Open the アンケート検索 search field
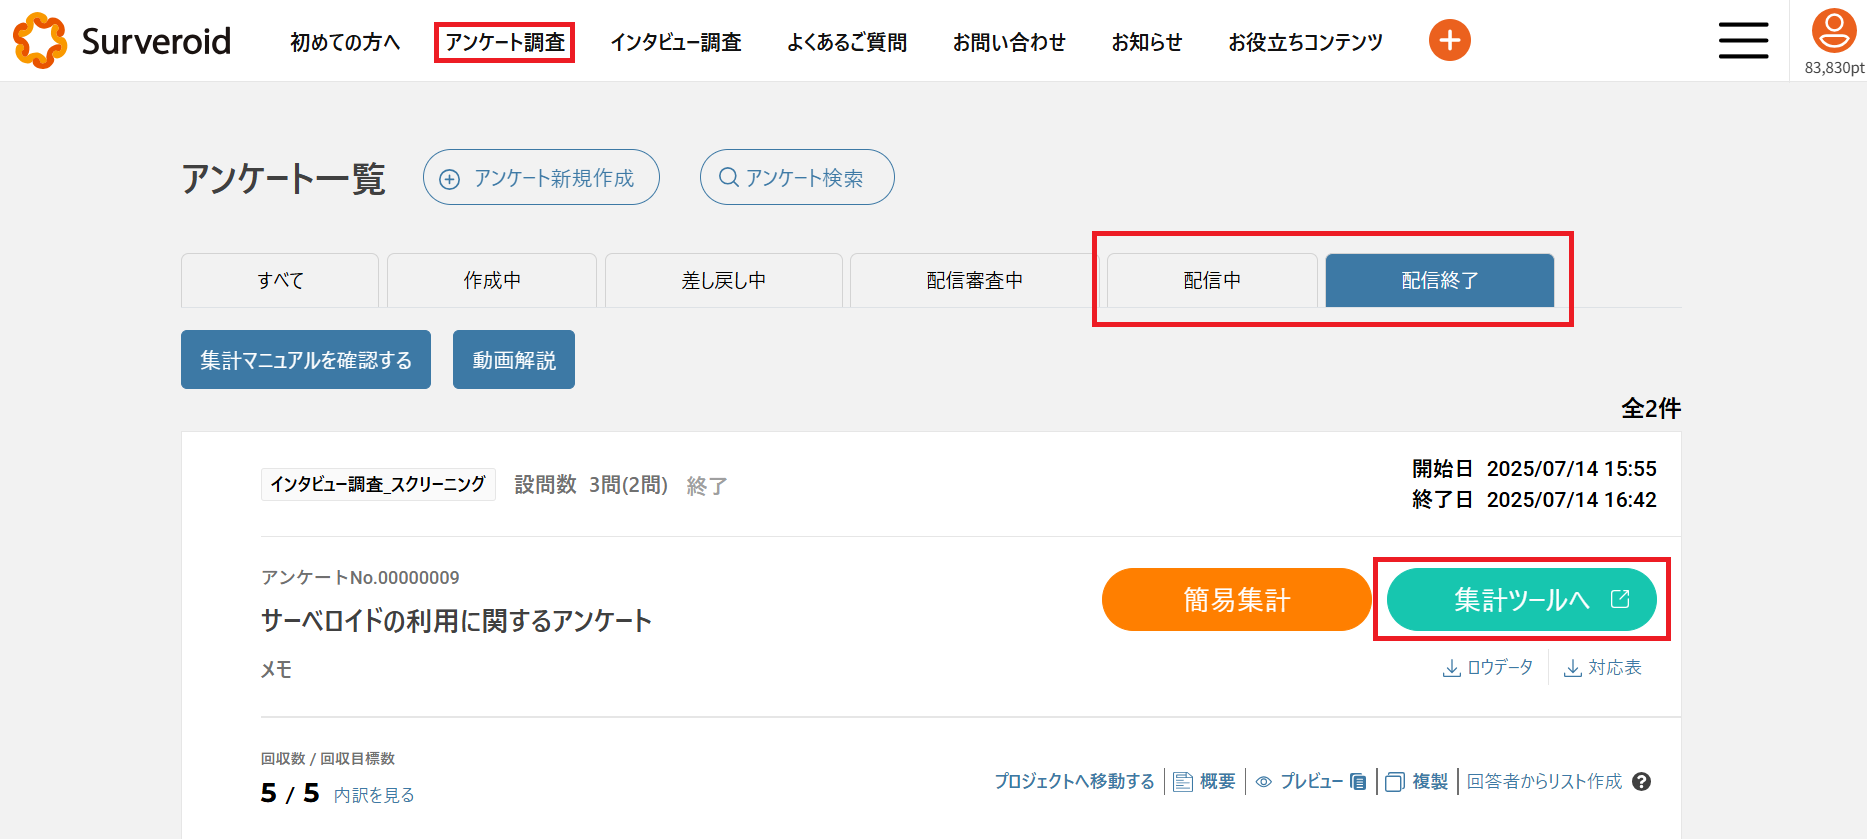The image size is (1867, 839). click(797, 178)
